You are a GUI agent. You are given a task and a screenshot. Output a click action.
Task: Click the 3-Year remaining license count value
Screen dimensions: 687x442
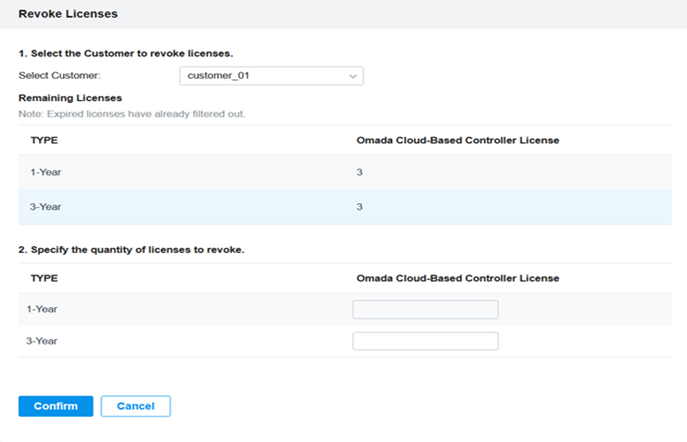359,207
